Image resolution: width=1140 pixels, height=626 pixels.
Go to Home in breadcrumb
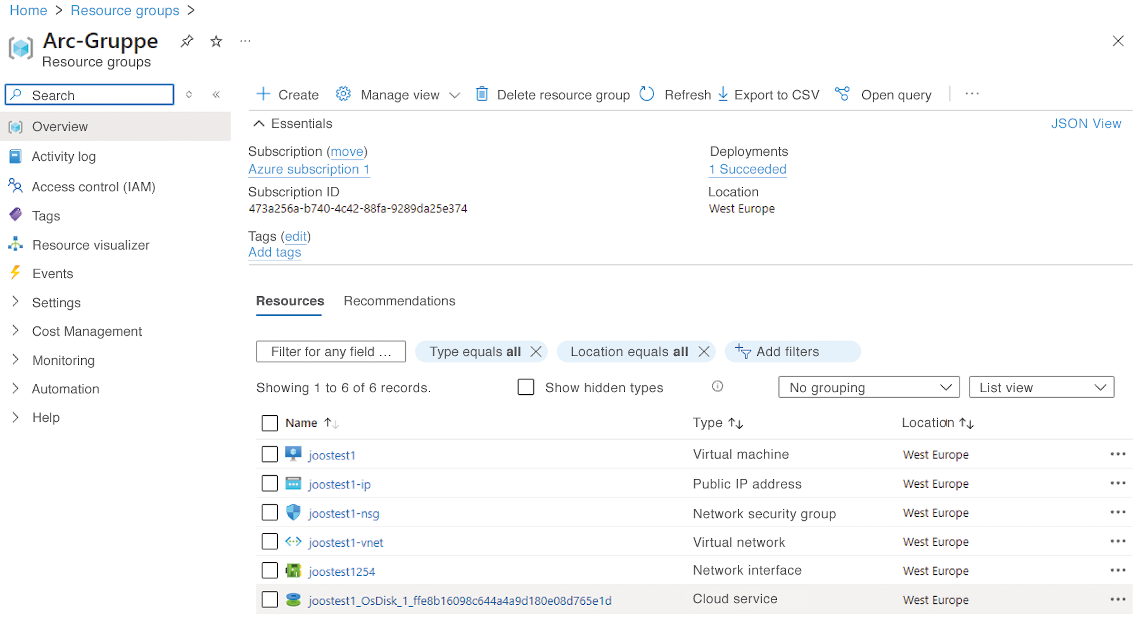[28, 10]
